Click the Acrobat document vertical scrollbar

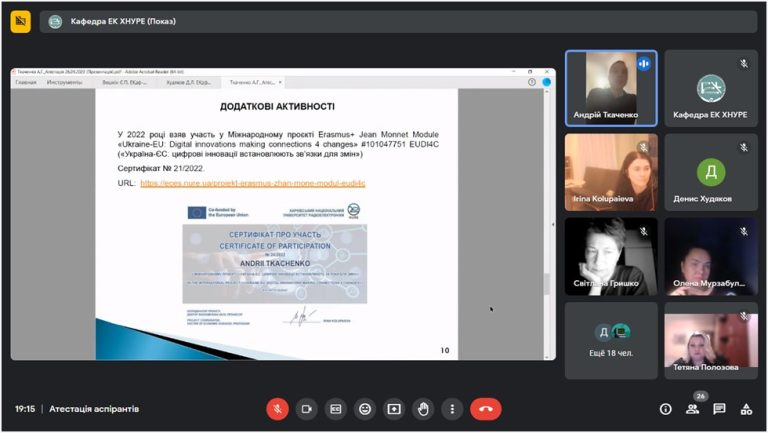tap(547, 224)
